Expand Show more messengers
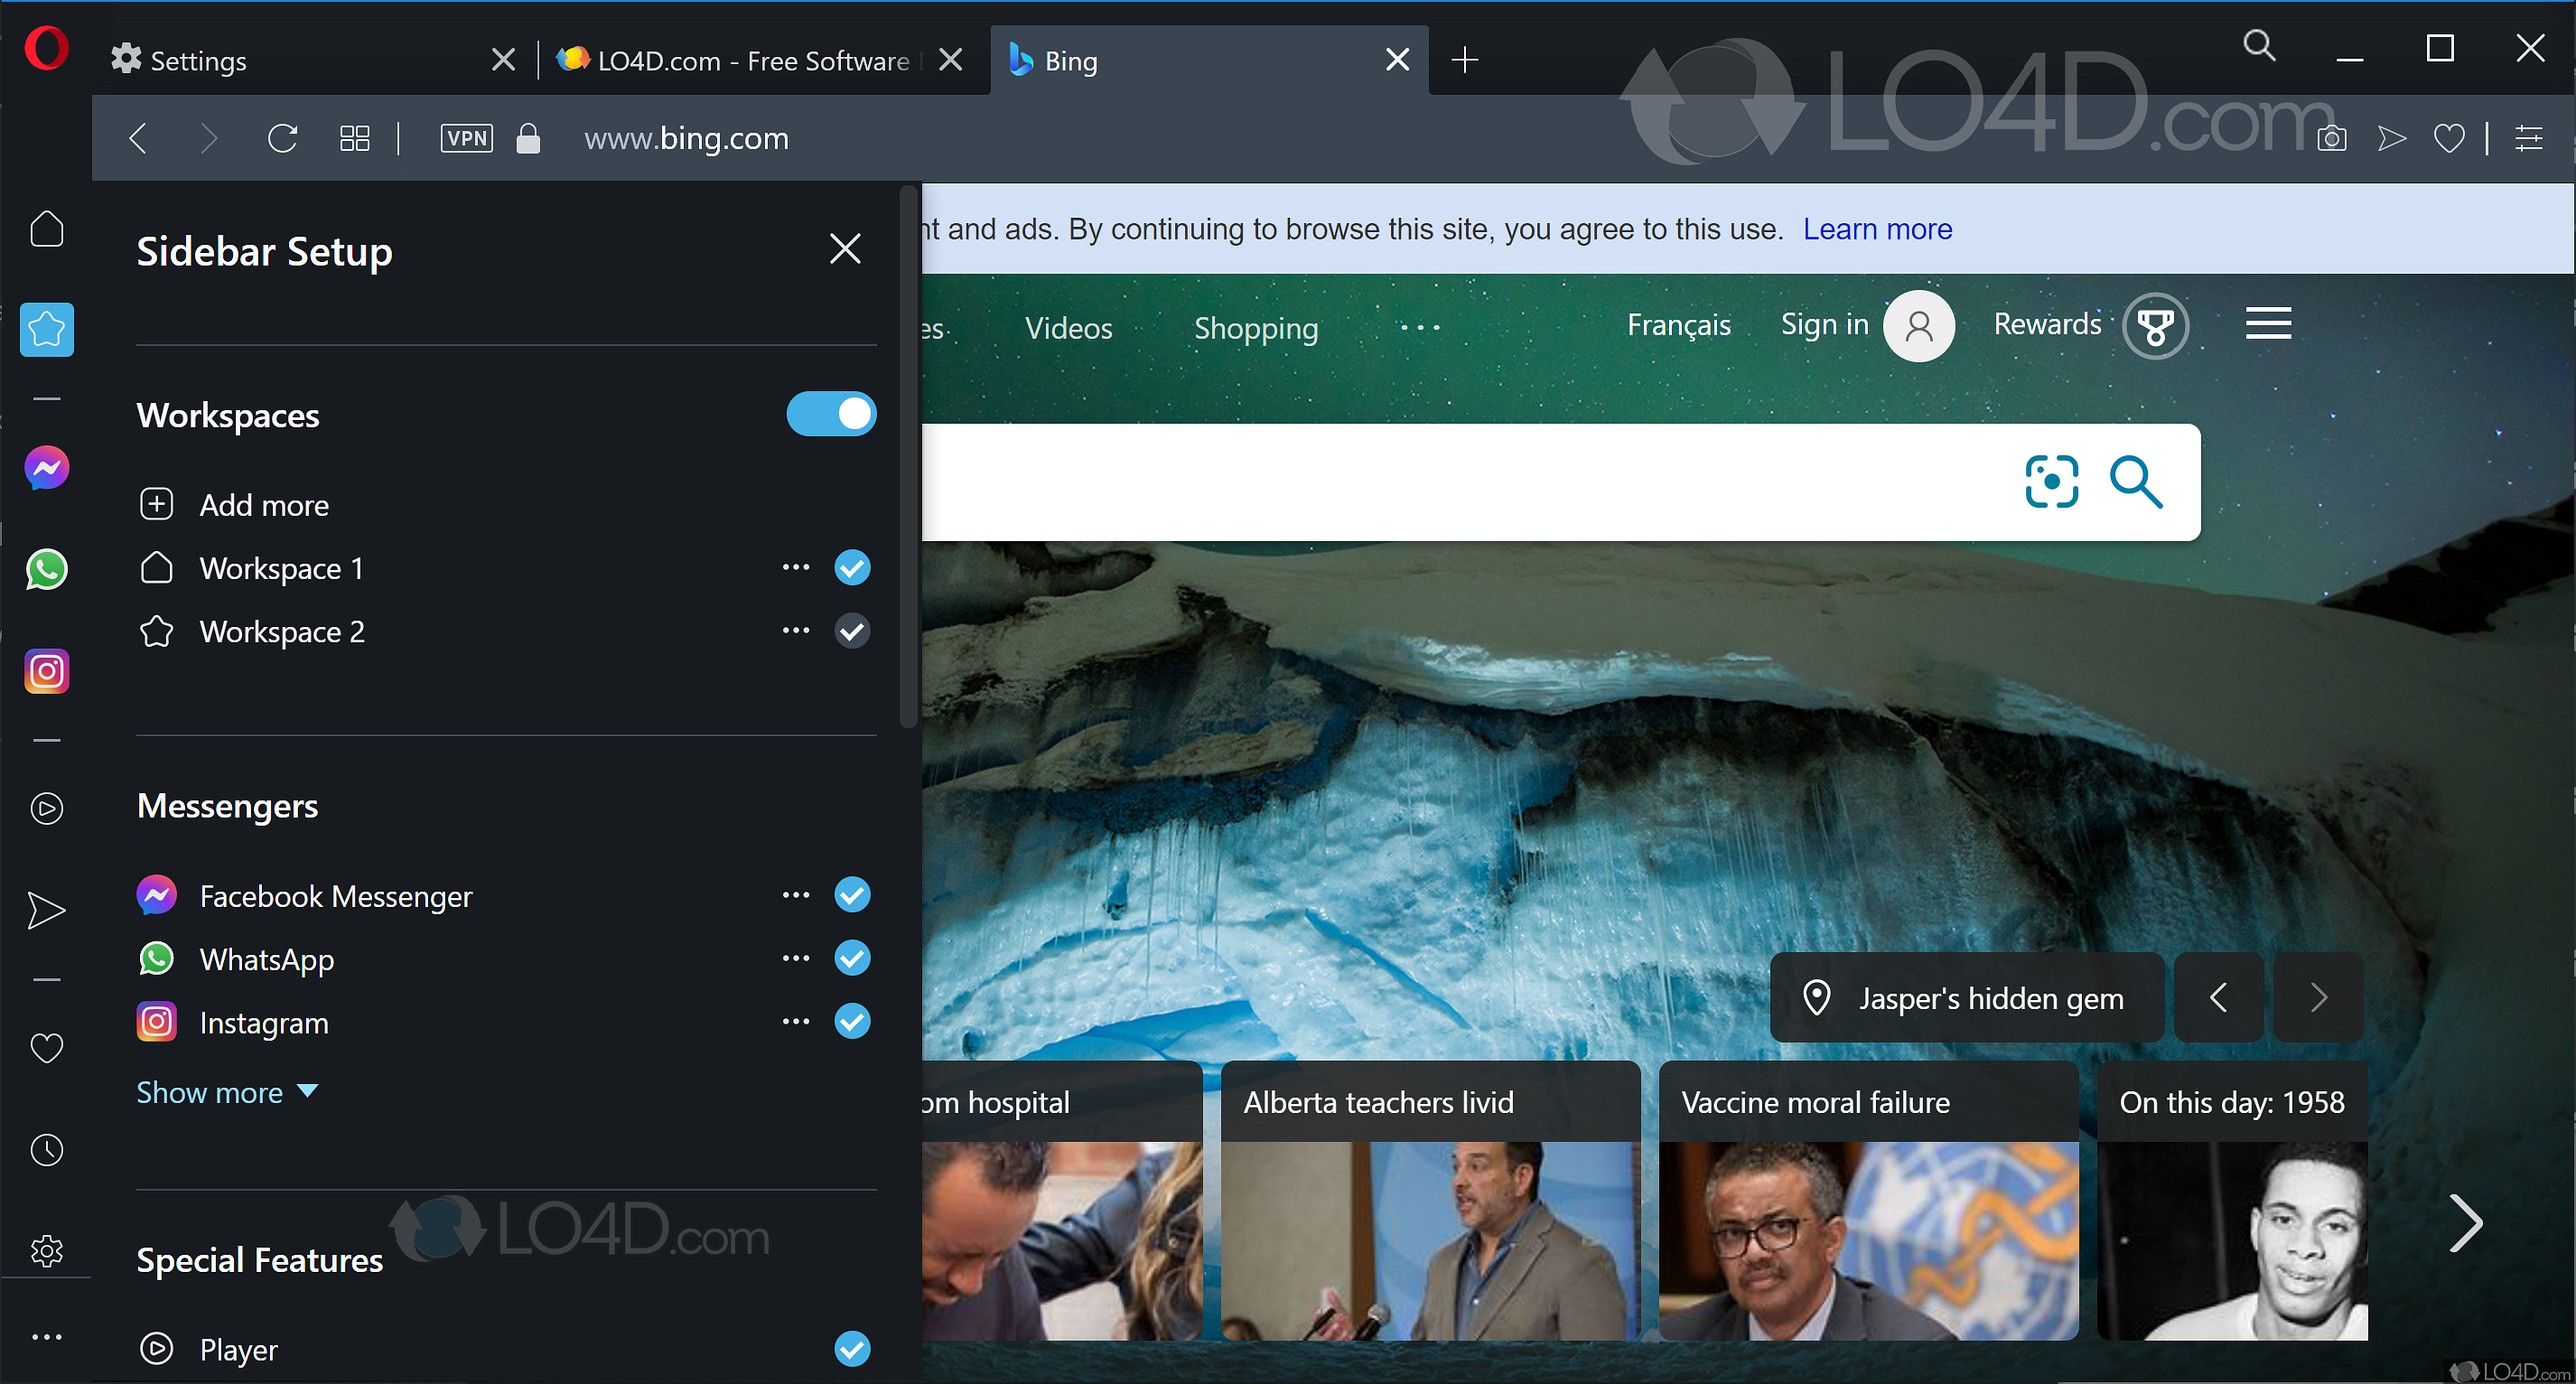Screen dimensions: 2576x1384 tap(226, 1092)
